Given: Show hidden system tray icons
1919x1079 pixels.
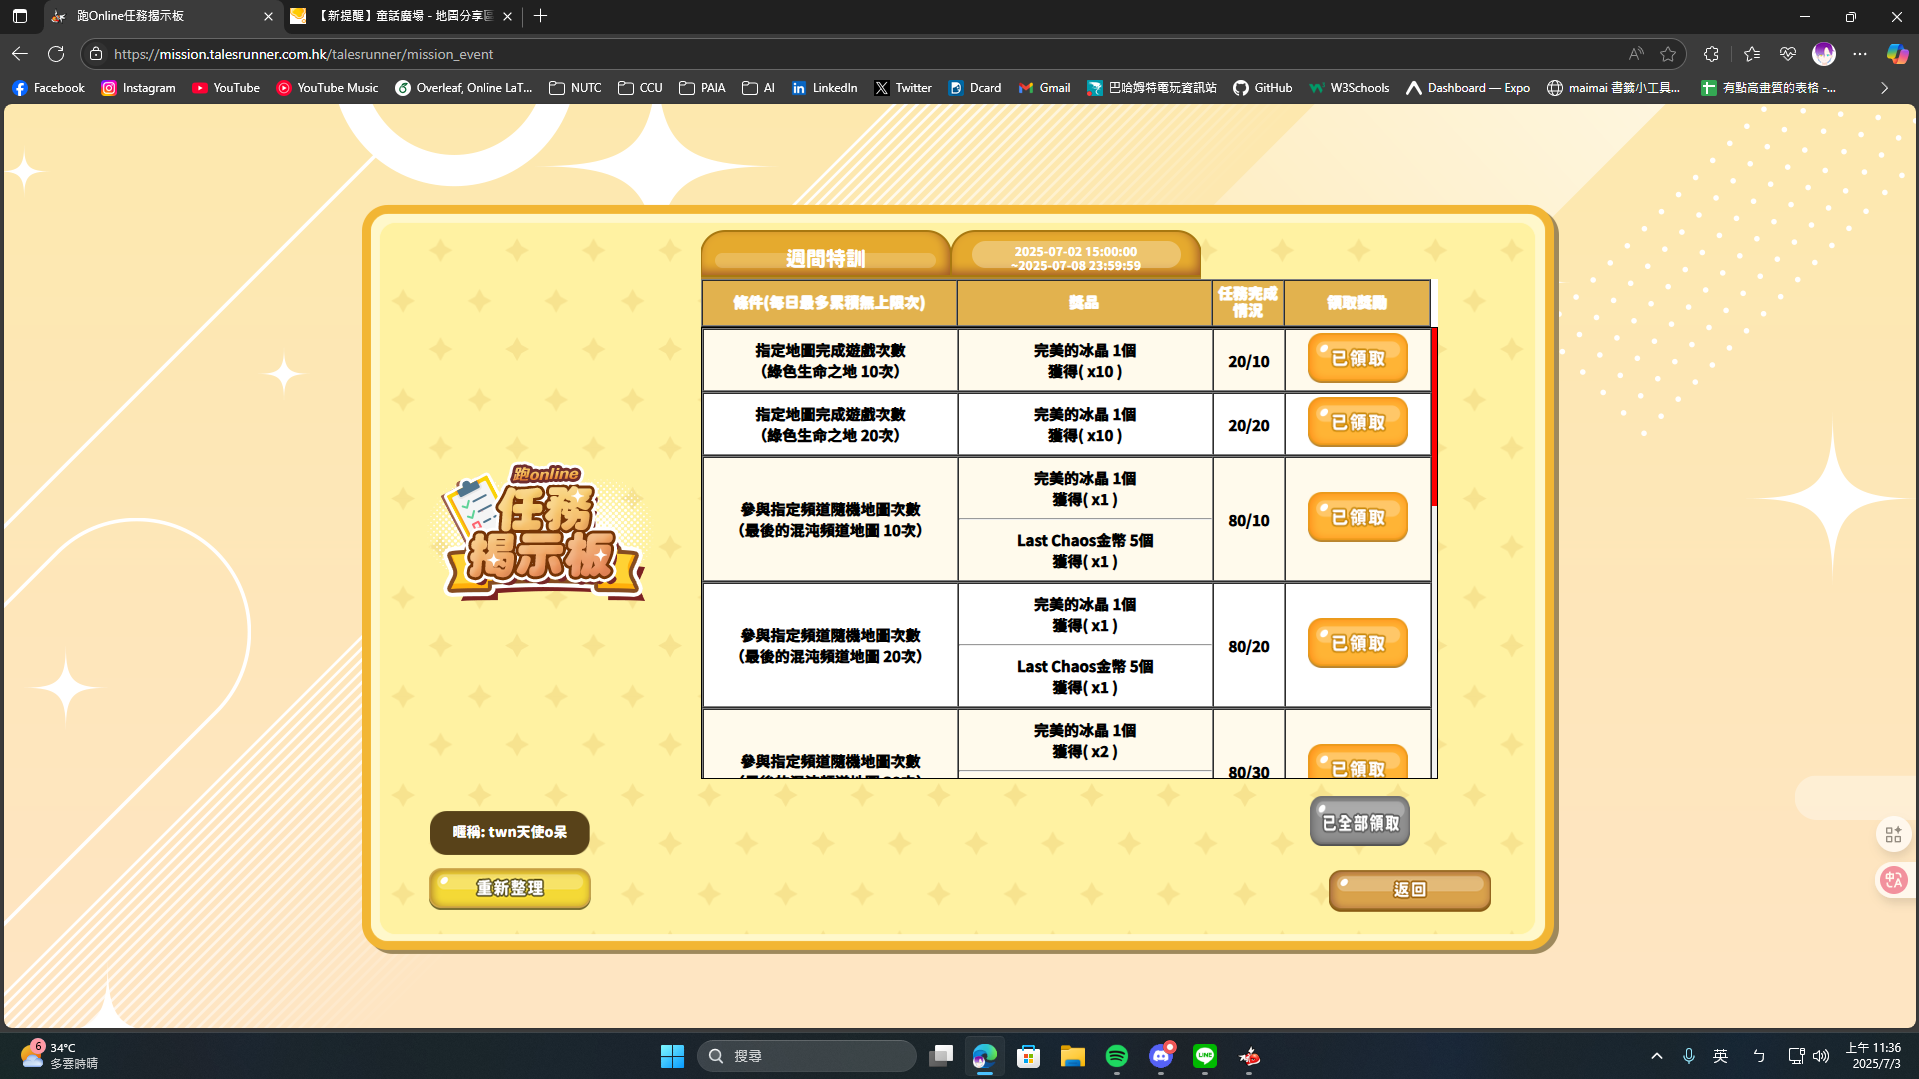Looking at the screenshot, I should pyautogui.click(x=1656, y=1056).
